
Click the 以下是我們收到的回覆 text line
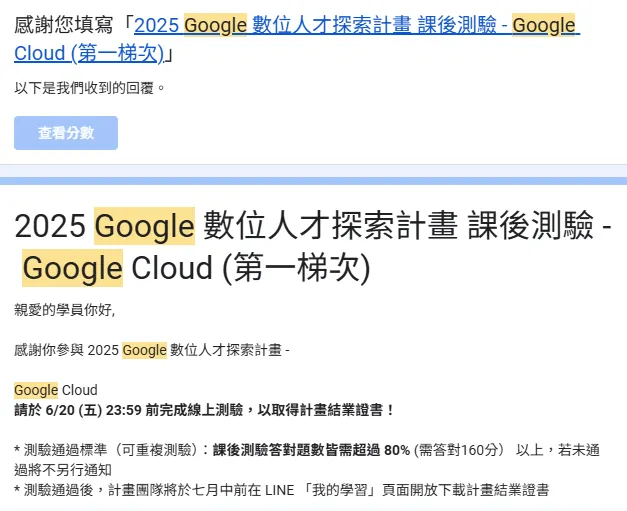click(90, 88)
